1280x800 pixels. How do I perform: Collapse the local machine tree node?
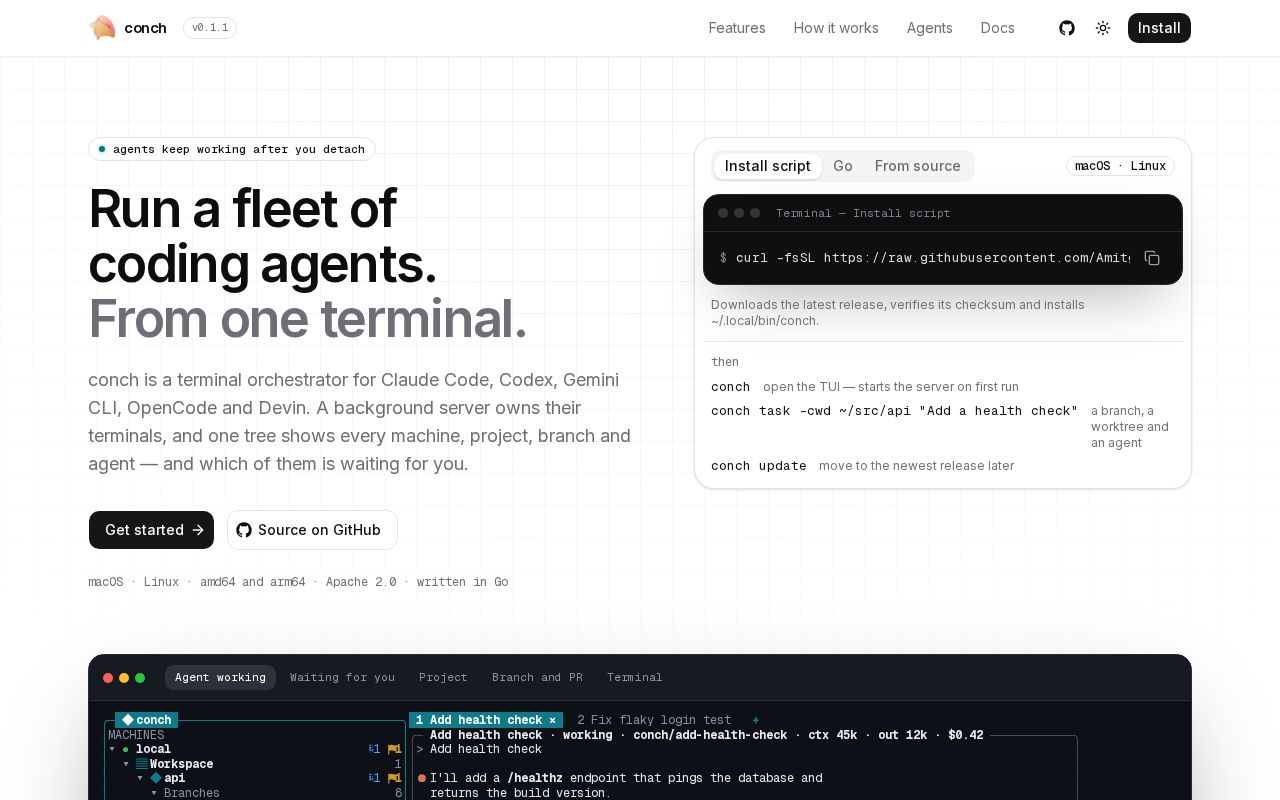pos(112,749)
